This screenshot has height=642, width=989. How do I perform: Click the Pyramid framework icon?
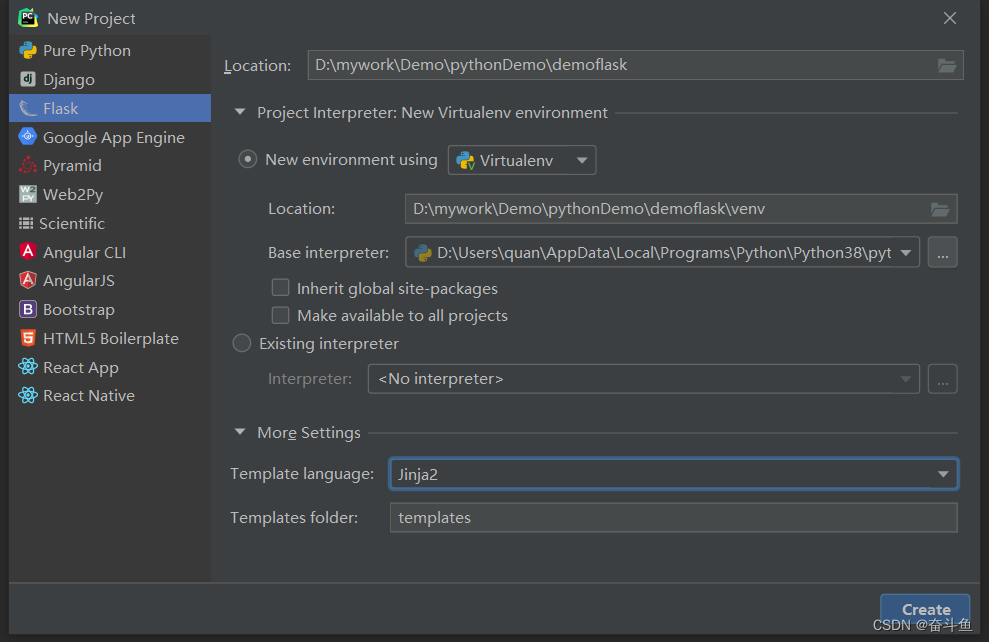point(28,165)
